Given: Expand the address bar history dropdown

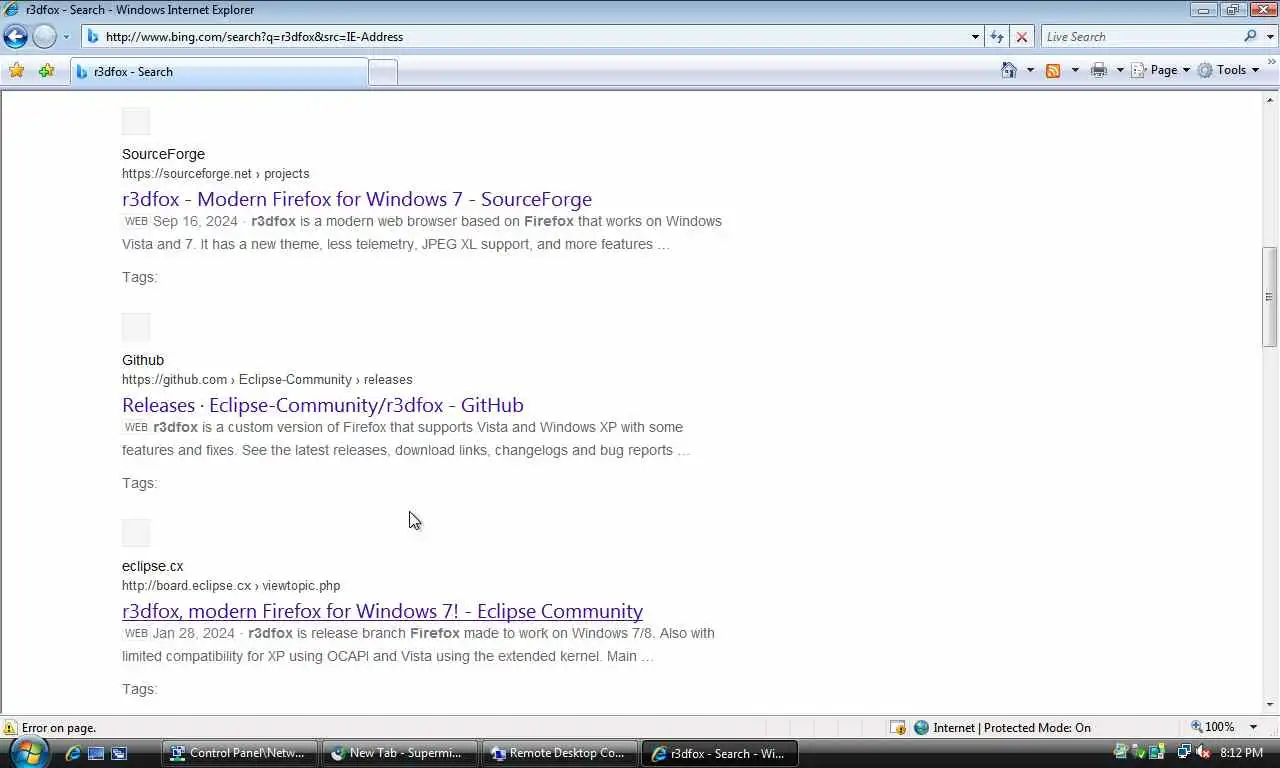Looking at the screenshot, I should 975,37.
